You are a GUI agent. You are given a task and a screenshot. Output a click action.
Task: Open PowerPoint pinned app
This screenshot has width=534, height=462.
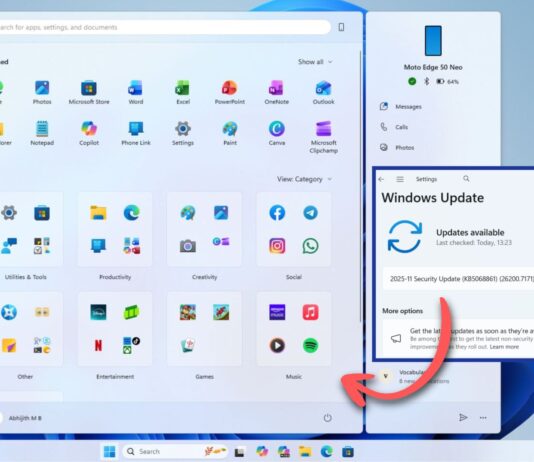[230, 92]
